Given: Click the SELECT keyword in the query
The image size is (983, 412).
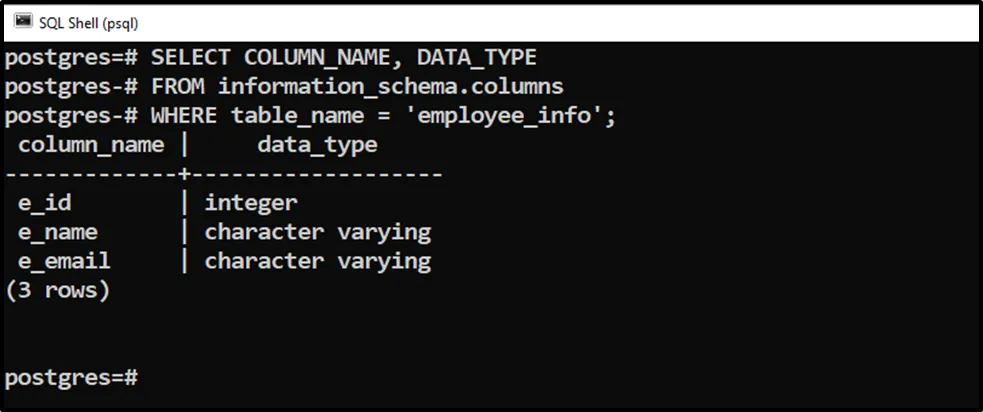Looking at the screenshot, I should 191,58.
